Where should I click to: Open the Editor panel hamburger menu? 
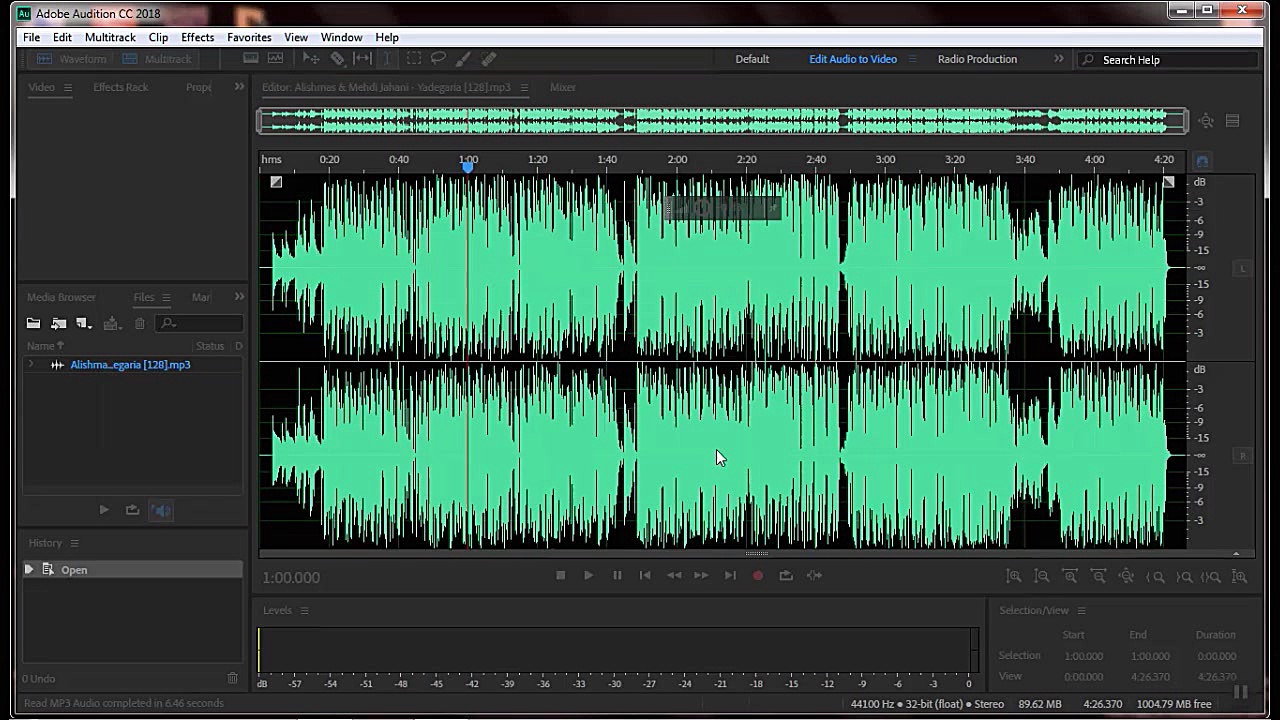pyautogui.click(x=524, y=87)
